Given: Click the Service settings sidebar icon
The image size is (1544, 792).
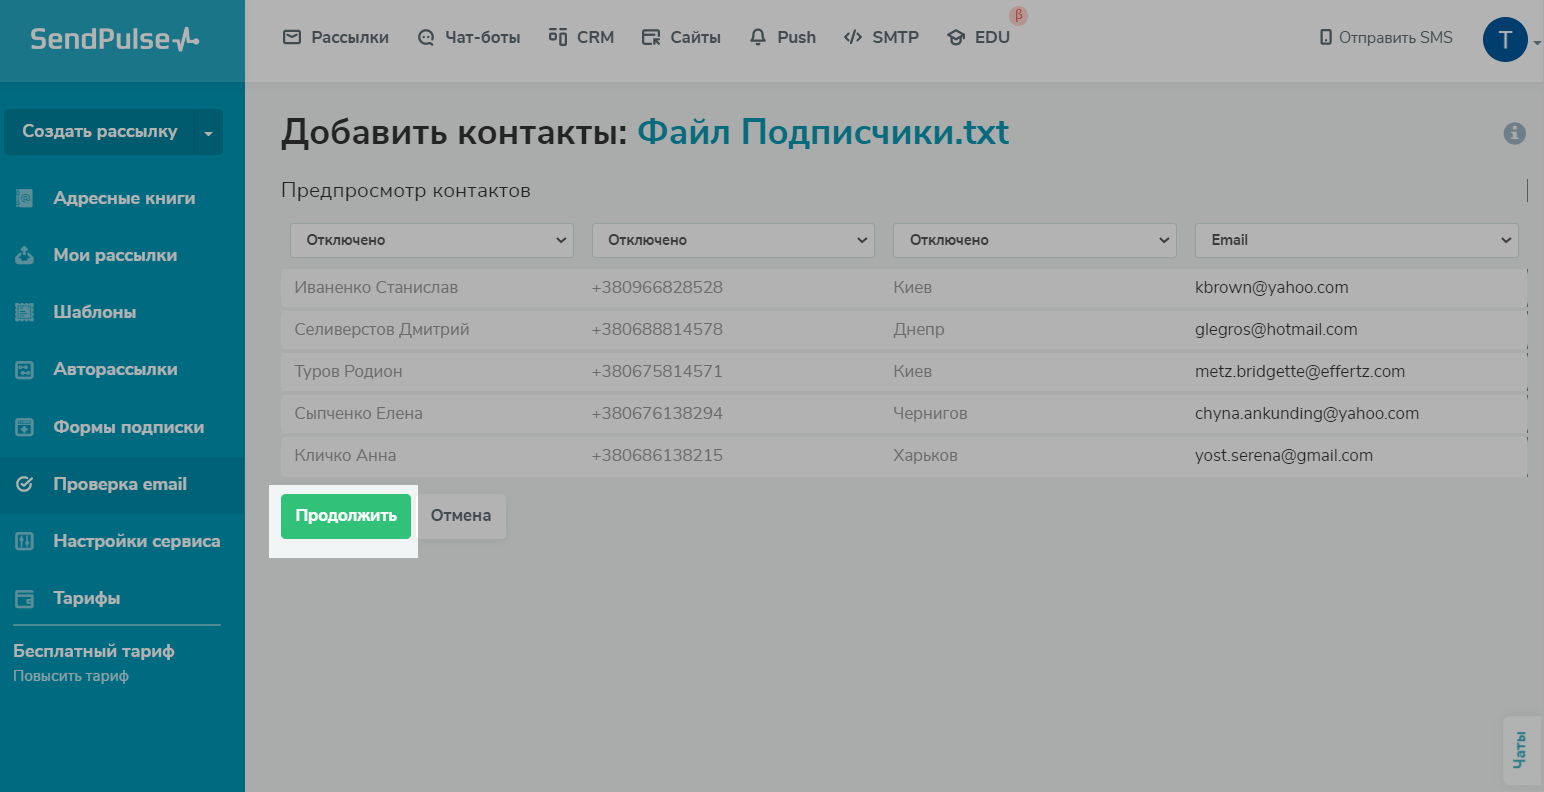Looking at the screenshot, I should tap(25, 541).
